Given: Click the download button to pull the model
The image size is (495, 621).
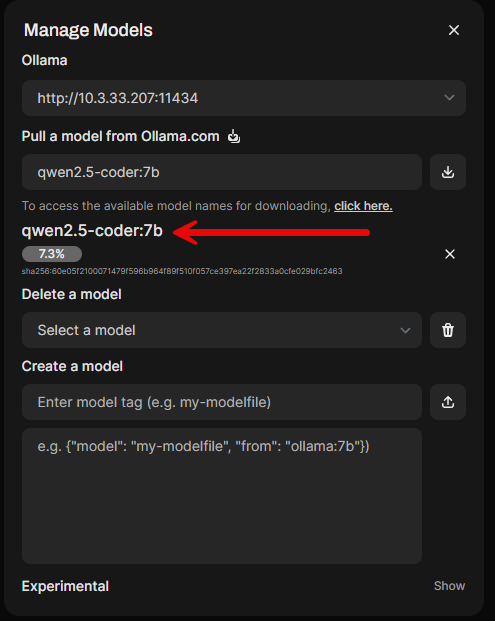Looking at the screenshot, I should (x=447, y=172).
